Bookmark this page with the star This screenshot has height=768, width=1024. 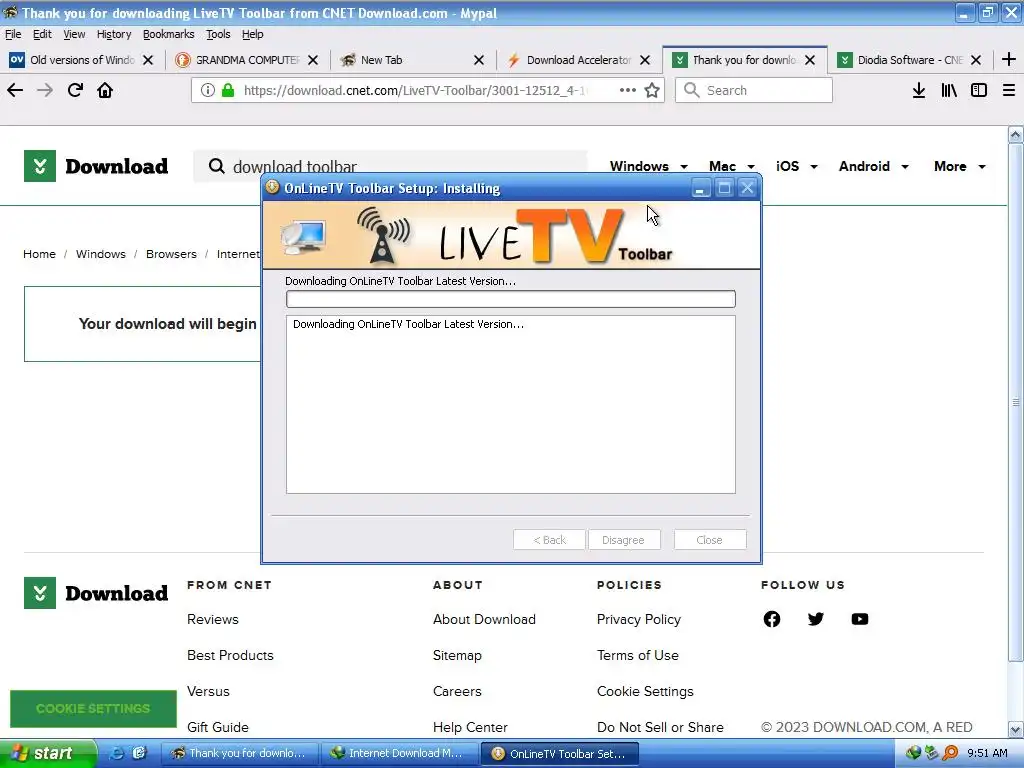pos(652,90)
